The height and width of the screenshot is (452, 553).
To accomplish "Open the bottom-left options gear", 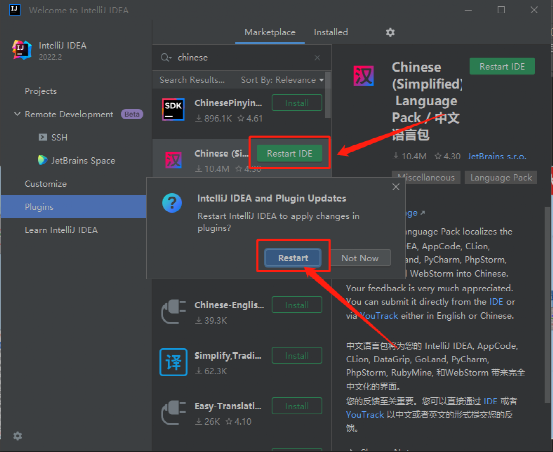I will 17,436.
